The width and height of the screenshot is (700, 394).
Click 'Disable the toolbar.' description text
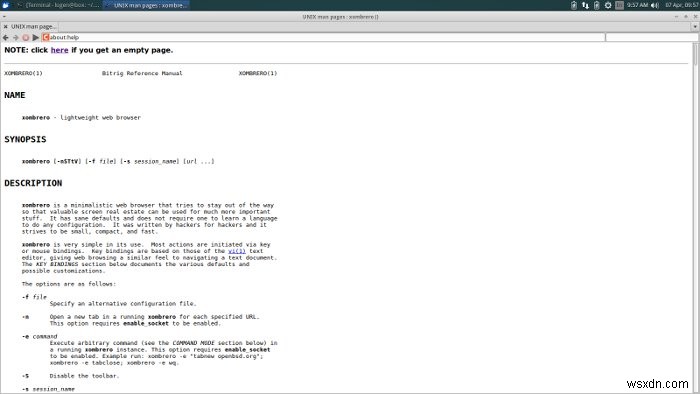[84, 376]
